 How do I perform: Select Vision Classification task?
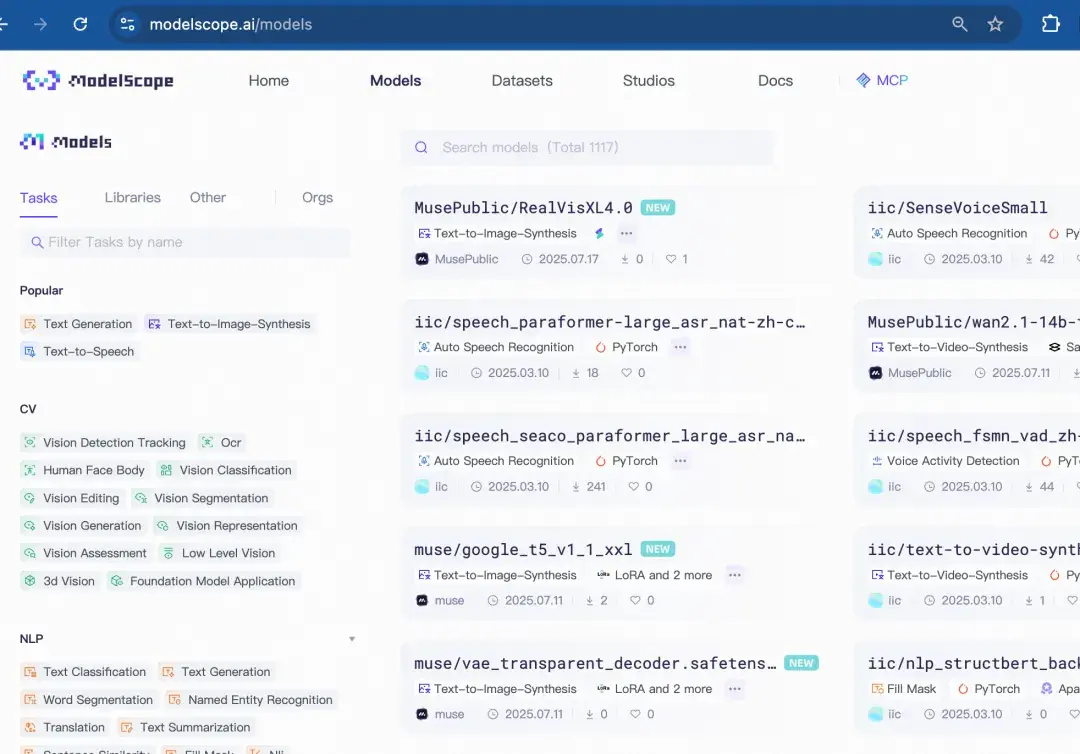pos(227,470)
